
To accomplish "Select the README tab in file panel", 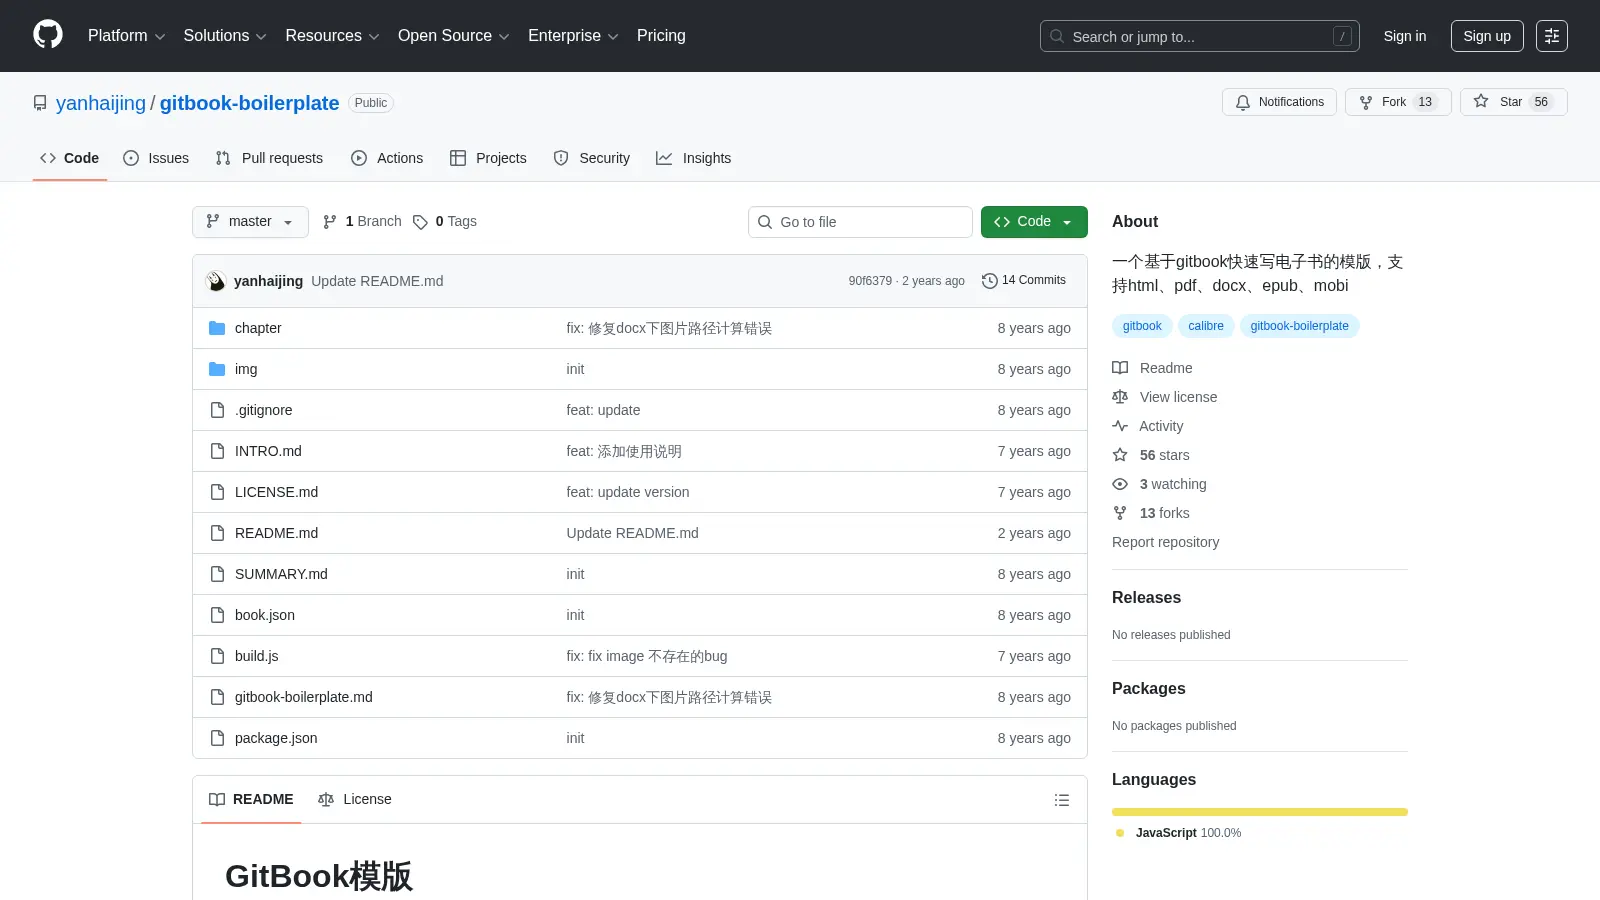I will click(x=251, y=799).
